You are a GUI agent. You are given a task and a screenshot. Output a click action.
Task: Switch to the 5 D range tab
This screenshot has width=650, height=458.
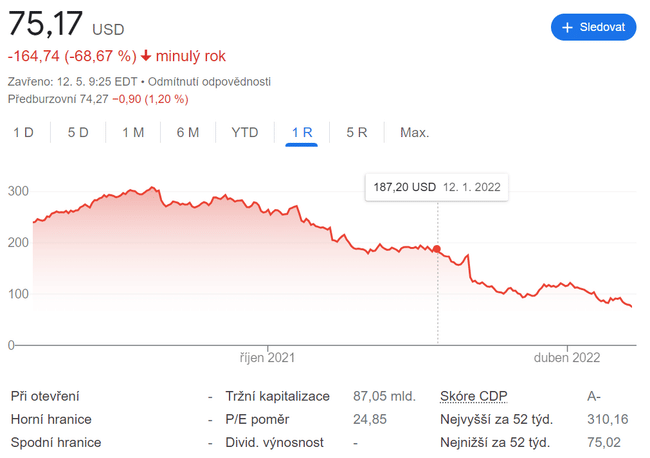pos(78,132)
